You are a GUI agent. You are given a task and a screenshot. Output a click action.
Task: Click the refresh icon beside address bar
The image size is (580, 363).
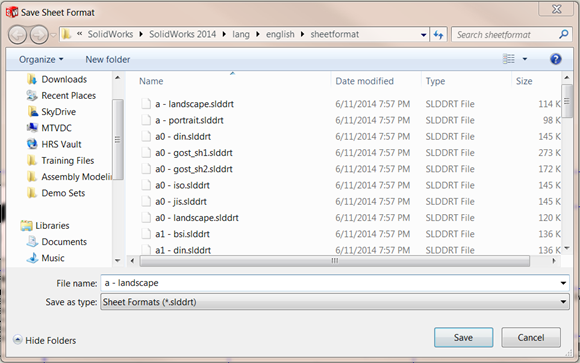439,35
